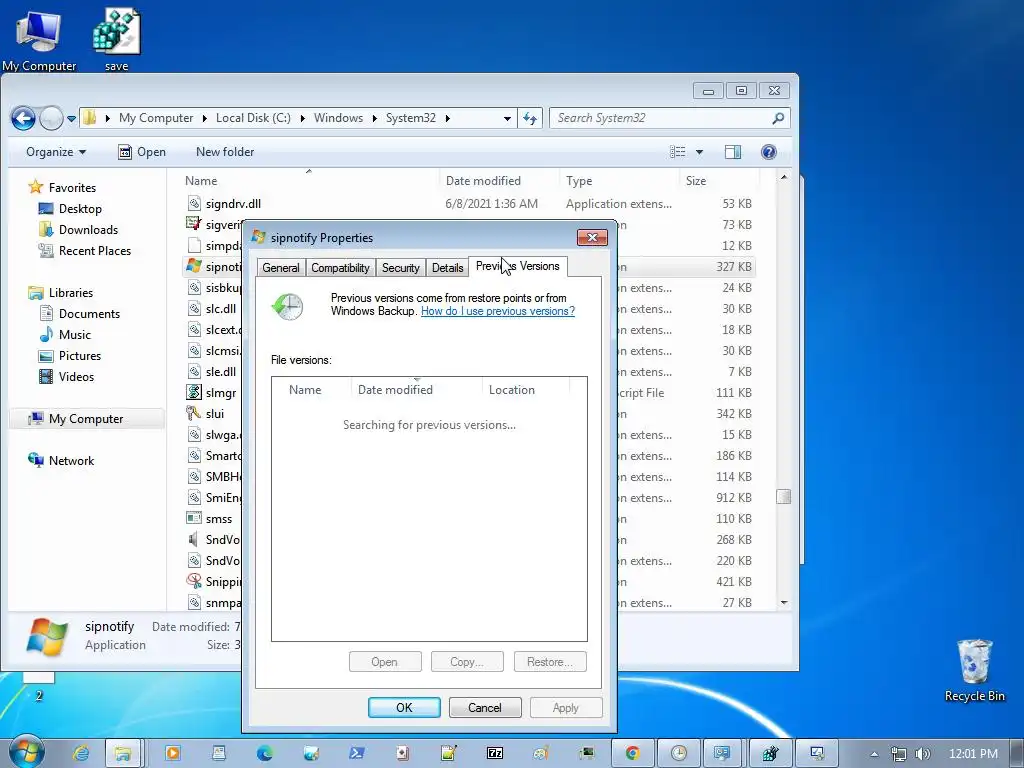Open 'How do I use previous versions?' link
The height and width of the screenshot is (768, 1024).
[498, 311]
